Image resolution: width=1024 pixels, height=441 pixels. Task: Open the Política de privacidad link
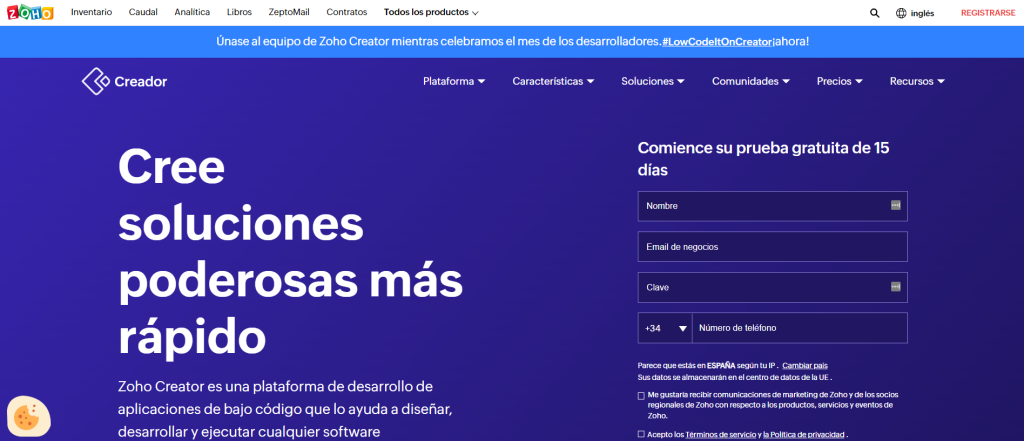click(804, 434)
